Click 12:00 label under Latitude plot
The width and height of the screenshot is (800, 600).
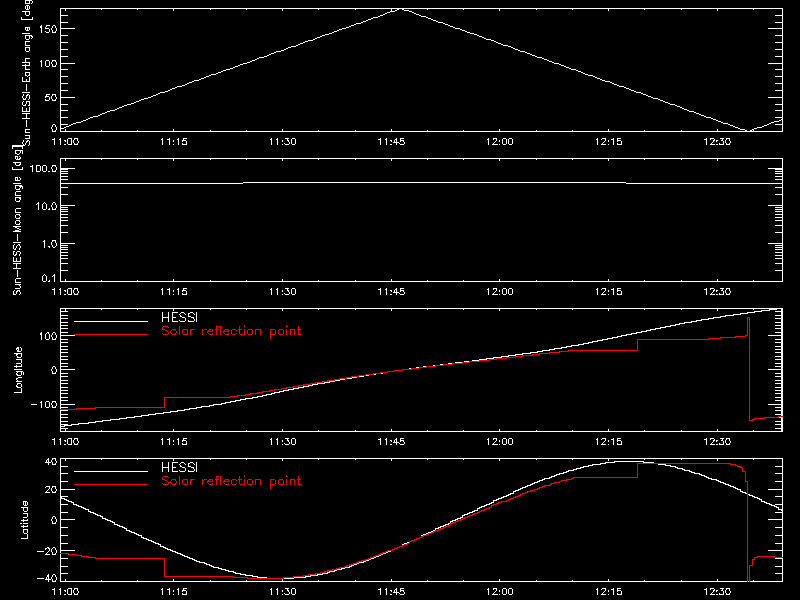point(500,592)
